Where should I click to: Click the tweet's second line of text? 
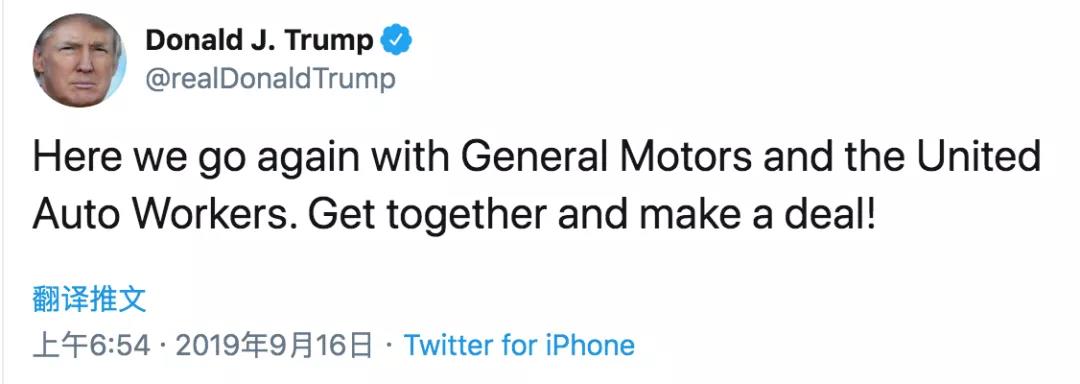pyautogui.click(x=455, y=216)
